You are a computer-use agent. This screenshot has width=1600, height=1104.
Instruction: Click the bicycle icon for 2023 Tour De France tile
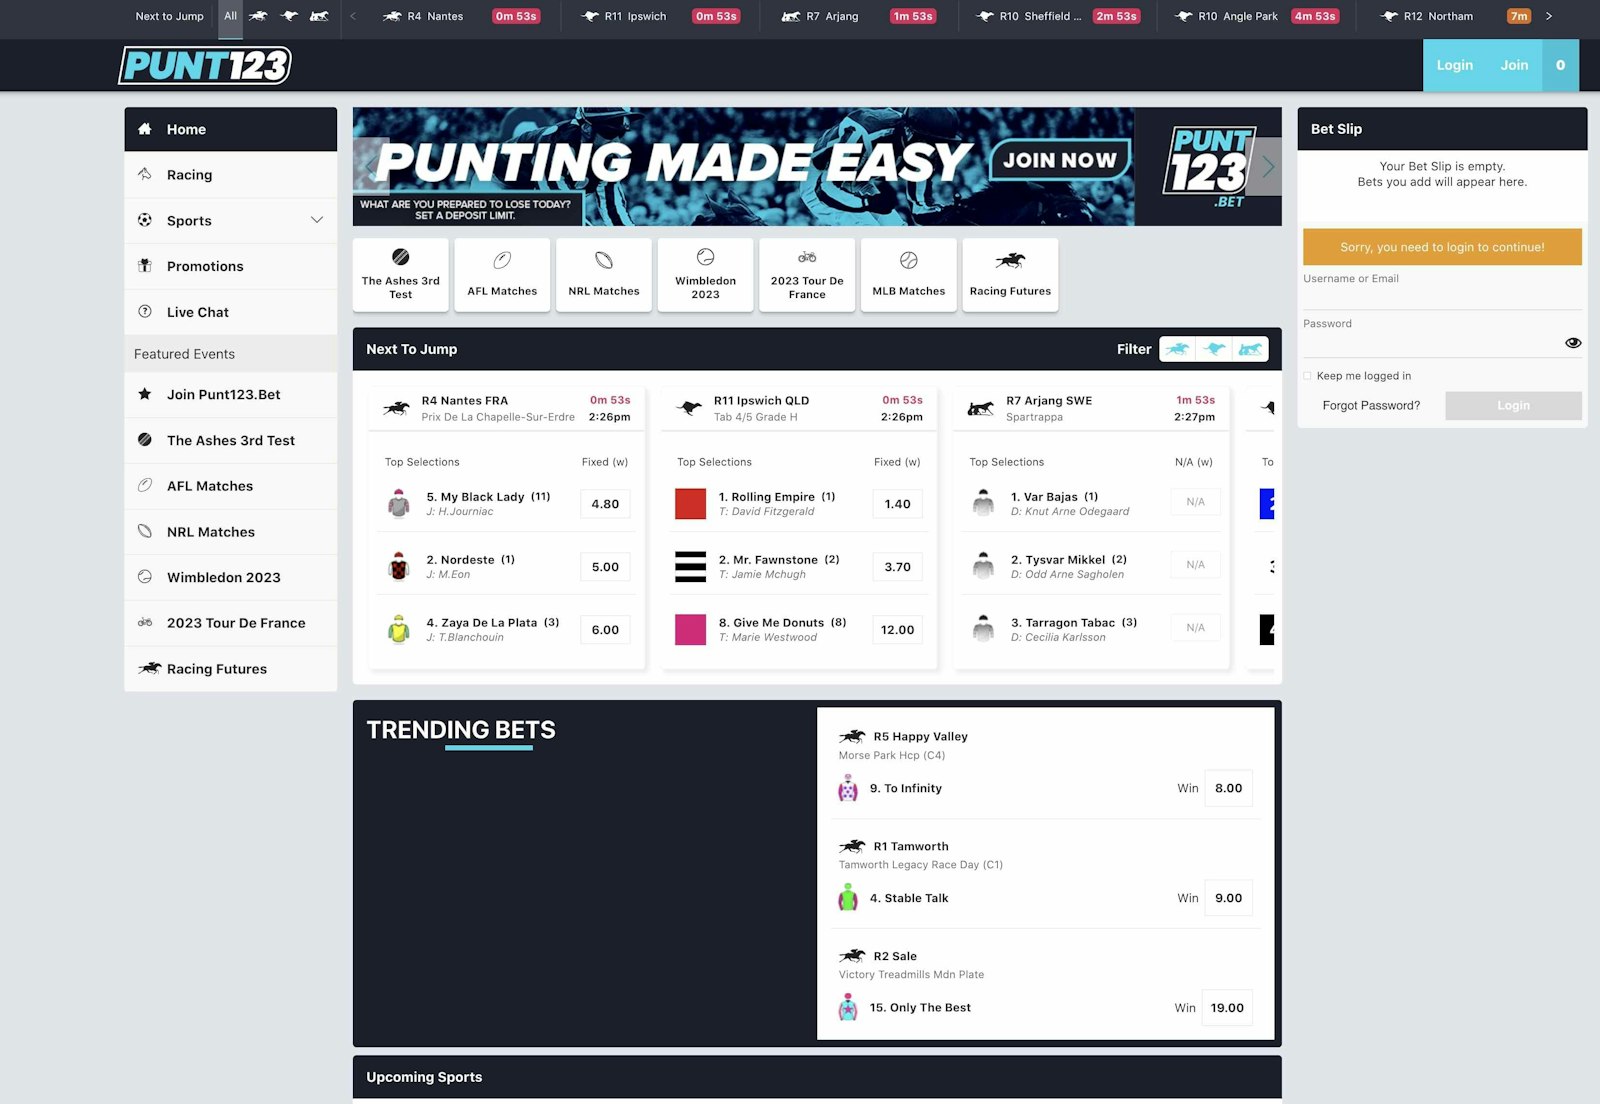pyautogui.click(x=806, y=257)
